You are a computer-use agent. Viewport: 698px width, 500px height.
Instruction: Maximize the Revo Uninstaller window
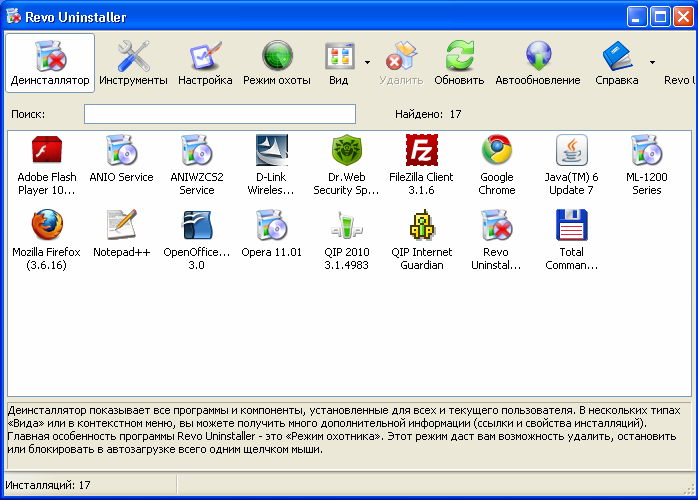point(660,17)
